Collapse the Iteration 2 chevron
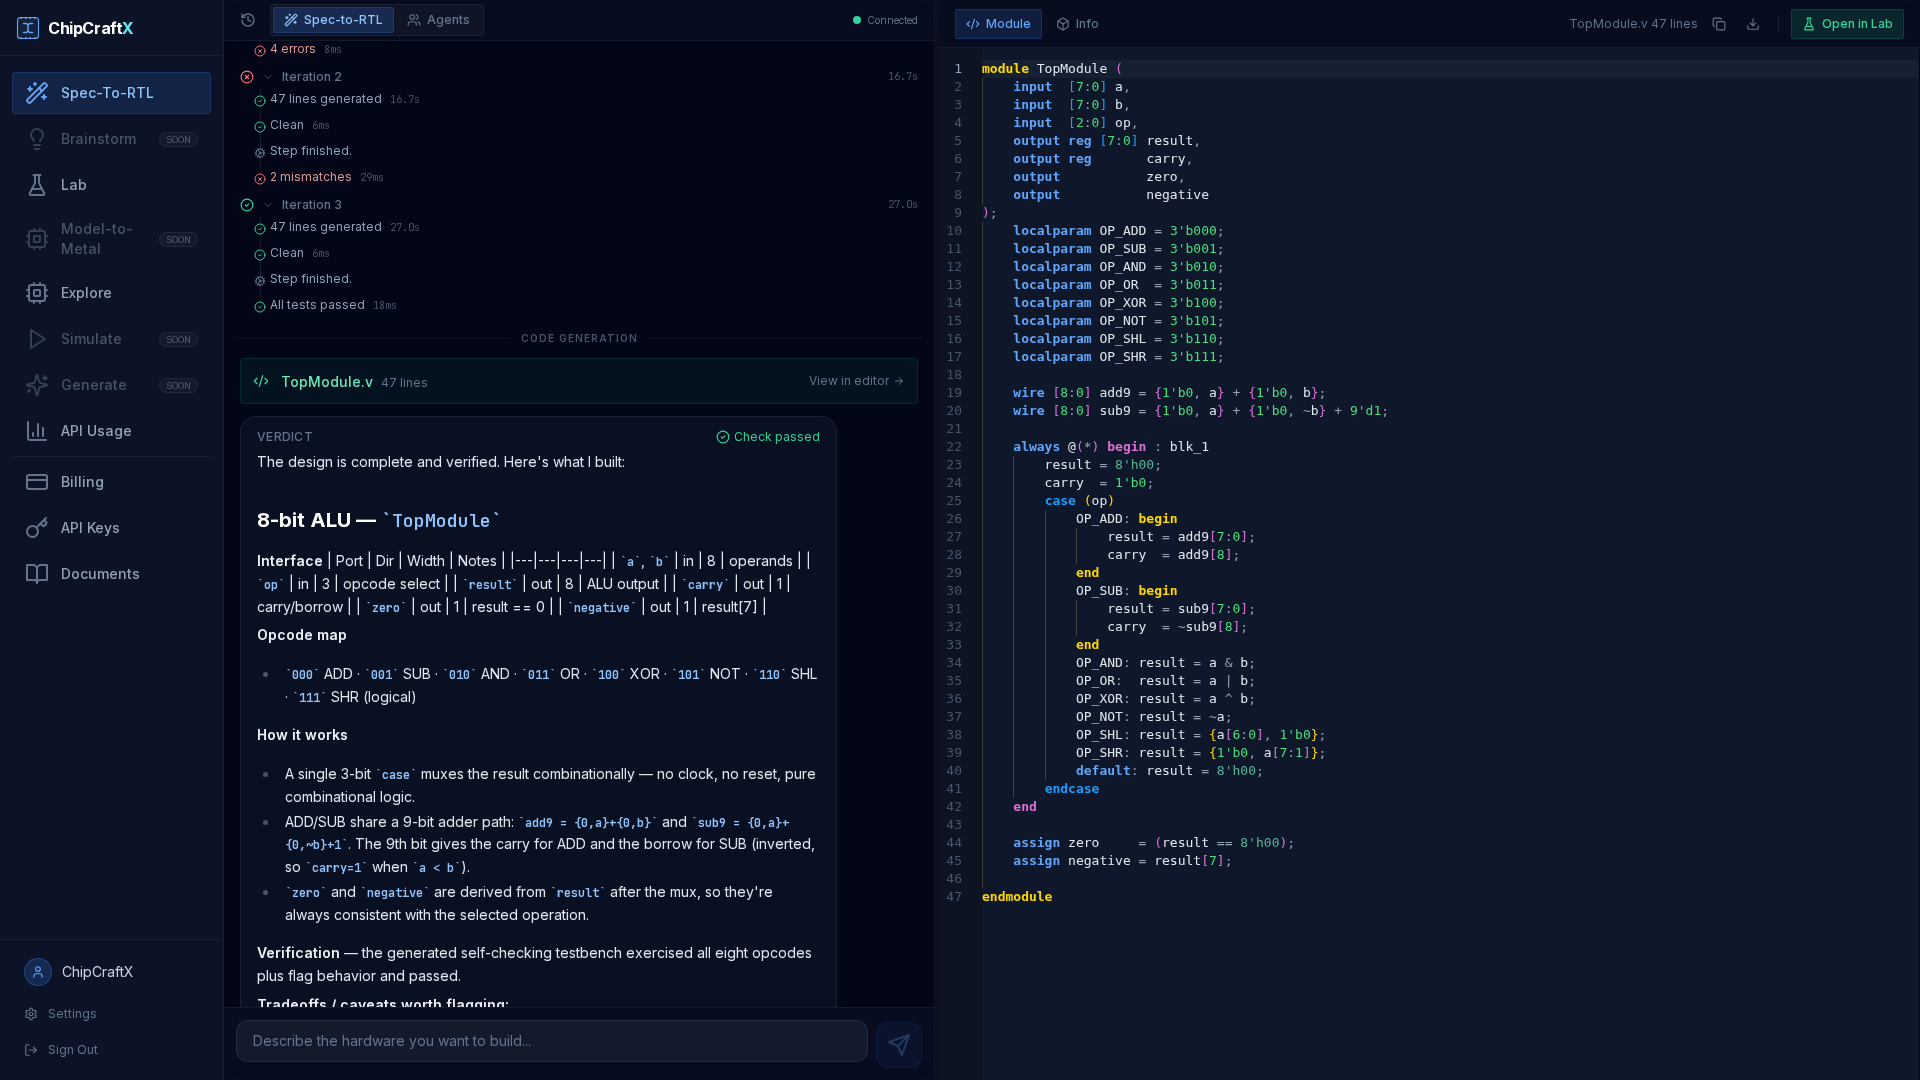 (x=268, y=77)
